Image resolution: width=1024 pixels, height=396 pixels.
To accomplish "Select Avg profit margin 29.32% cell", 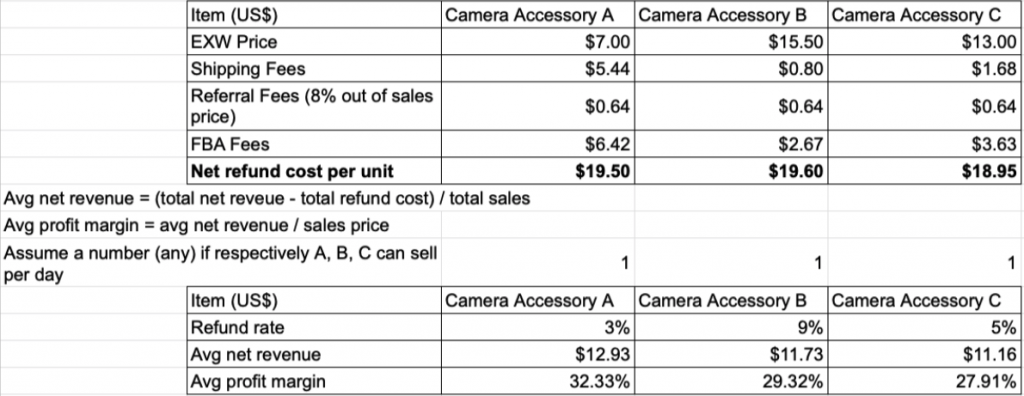I will click(x=731, y=381).
